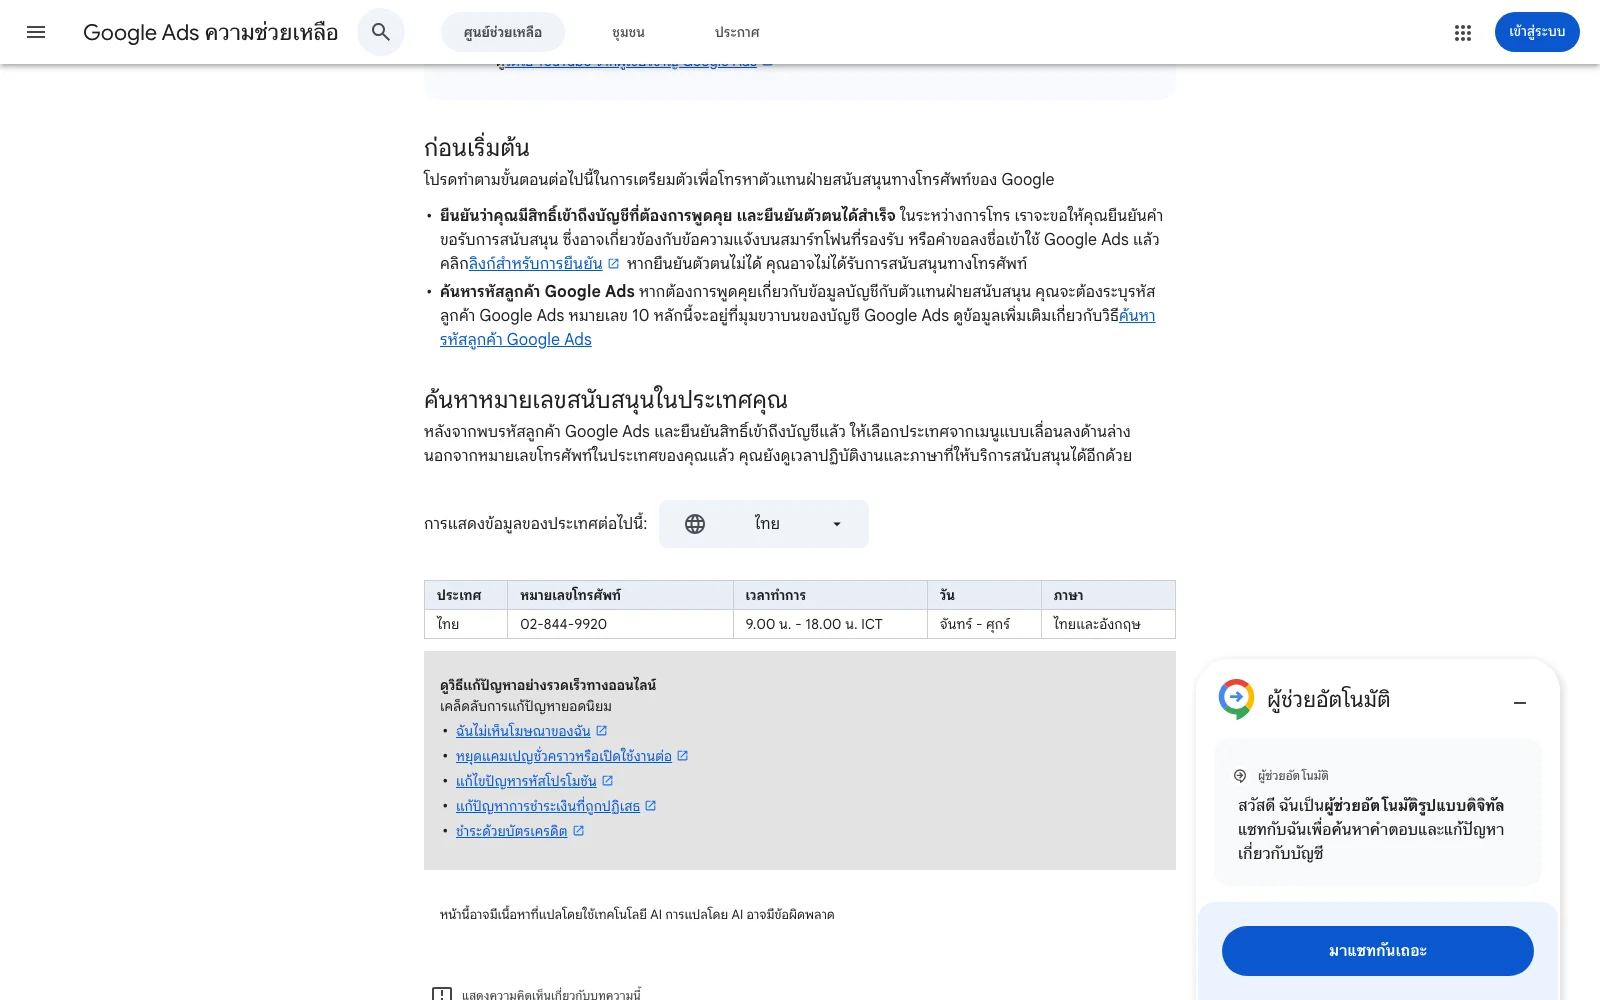The width and height of the screenshot is (1600, 1000).
Task: Expand the ไทย country dropdown arrow
Action: click(x=837, y=524)
